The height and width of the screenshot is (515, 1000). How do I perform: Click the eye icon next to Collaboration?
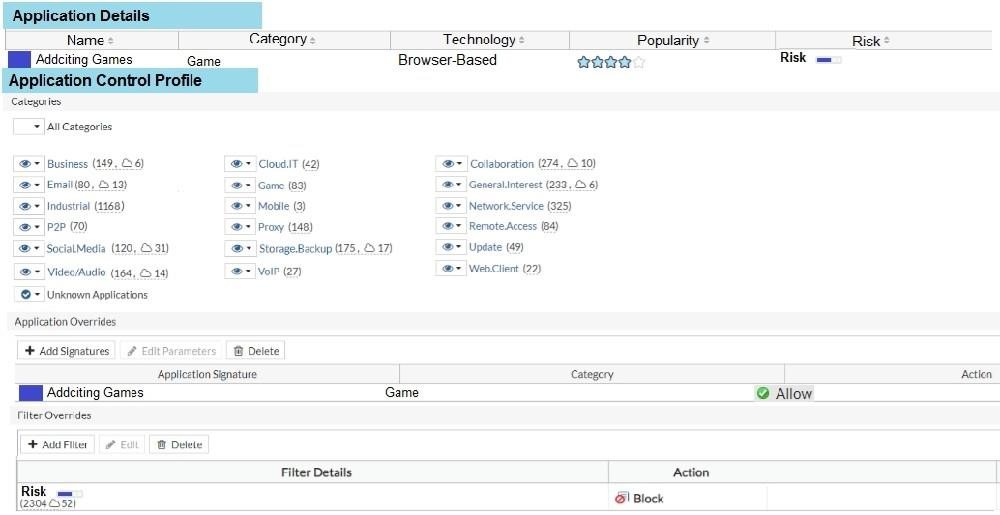448,164
